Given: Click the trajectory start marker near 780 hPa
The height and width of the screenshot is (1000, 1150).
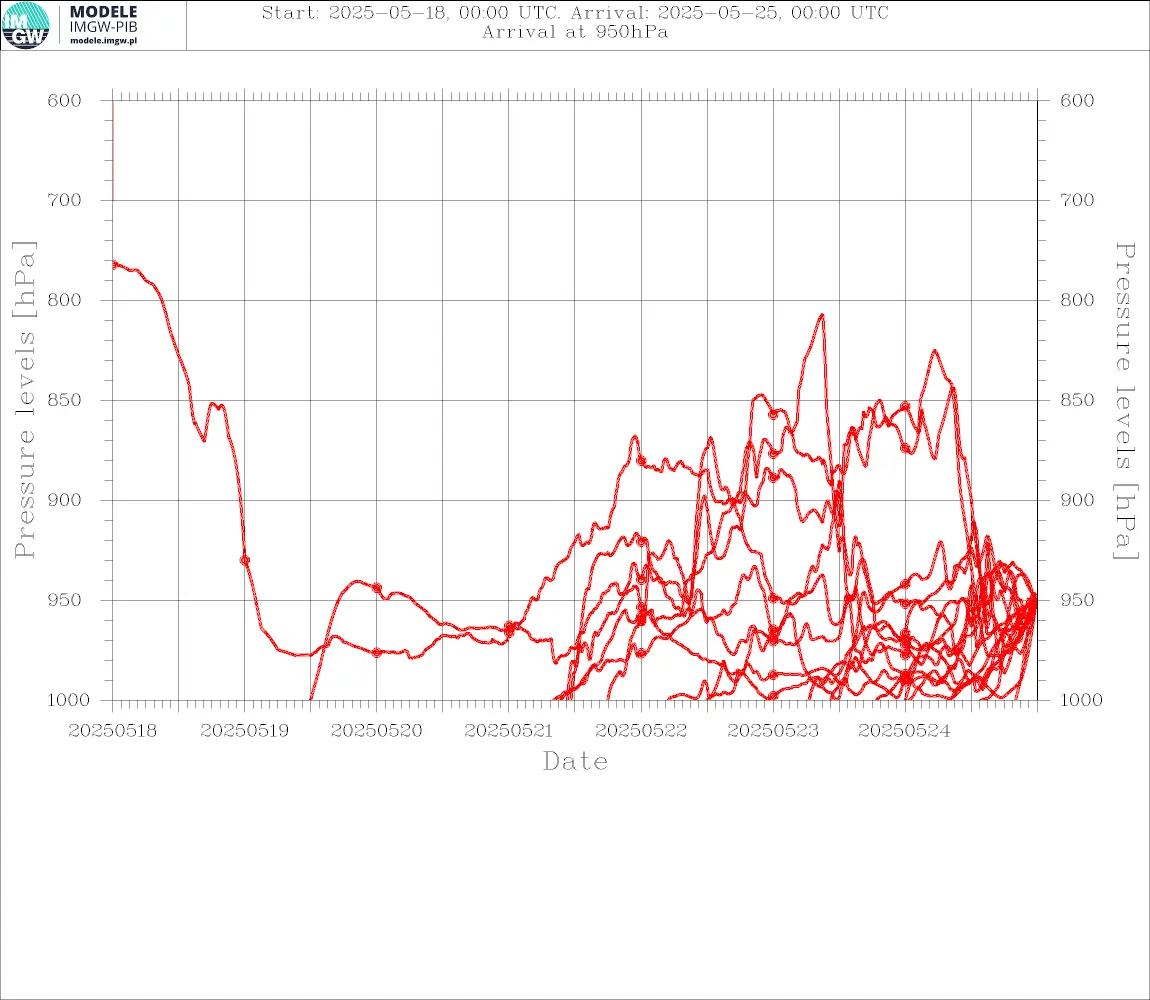Looking at the screenshot, I should 114,265.
